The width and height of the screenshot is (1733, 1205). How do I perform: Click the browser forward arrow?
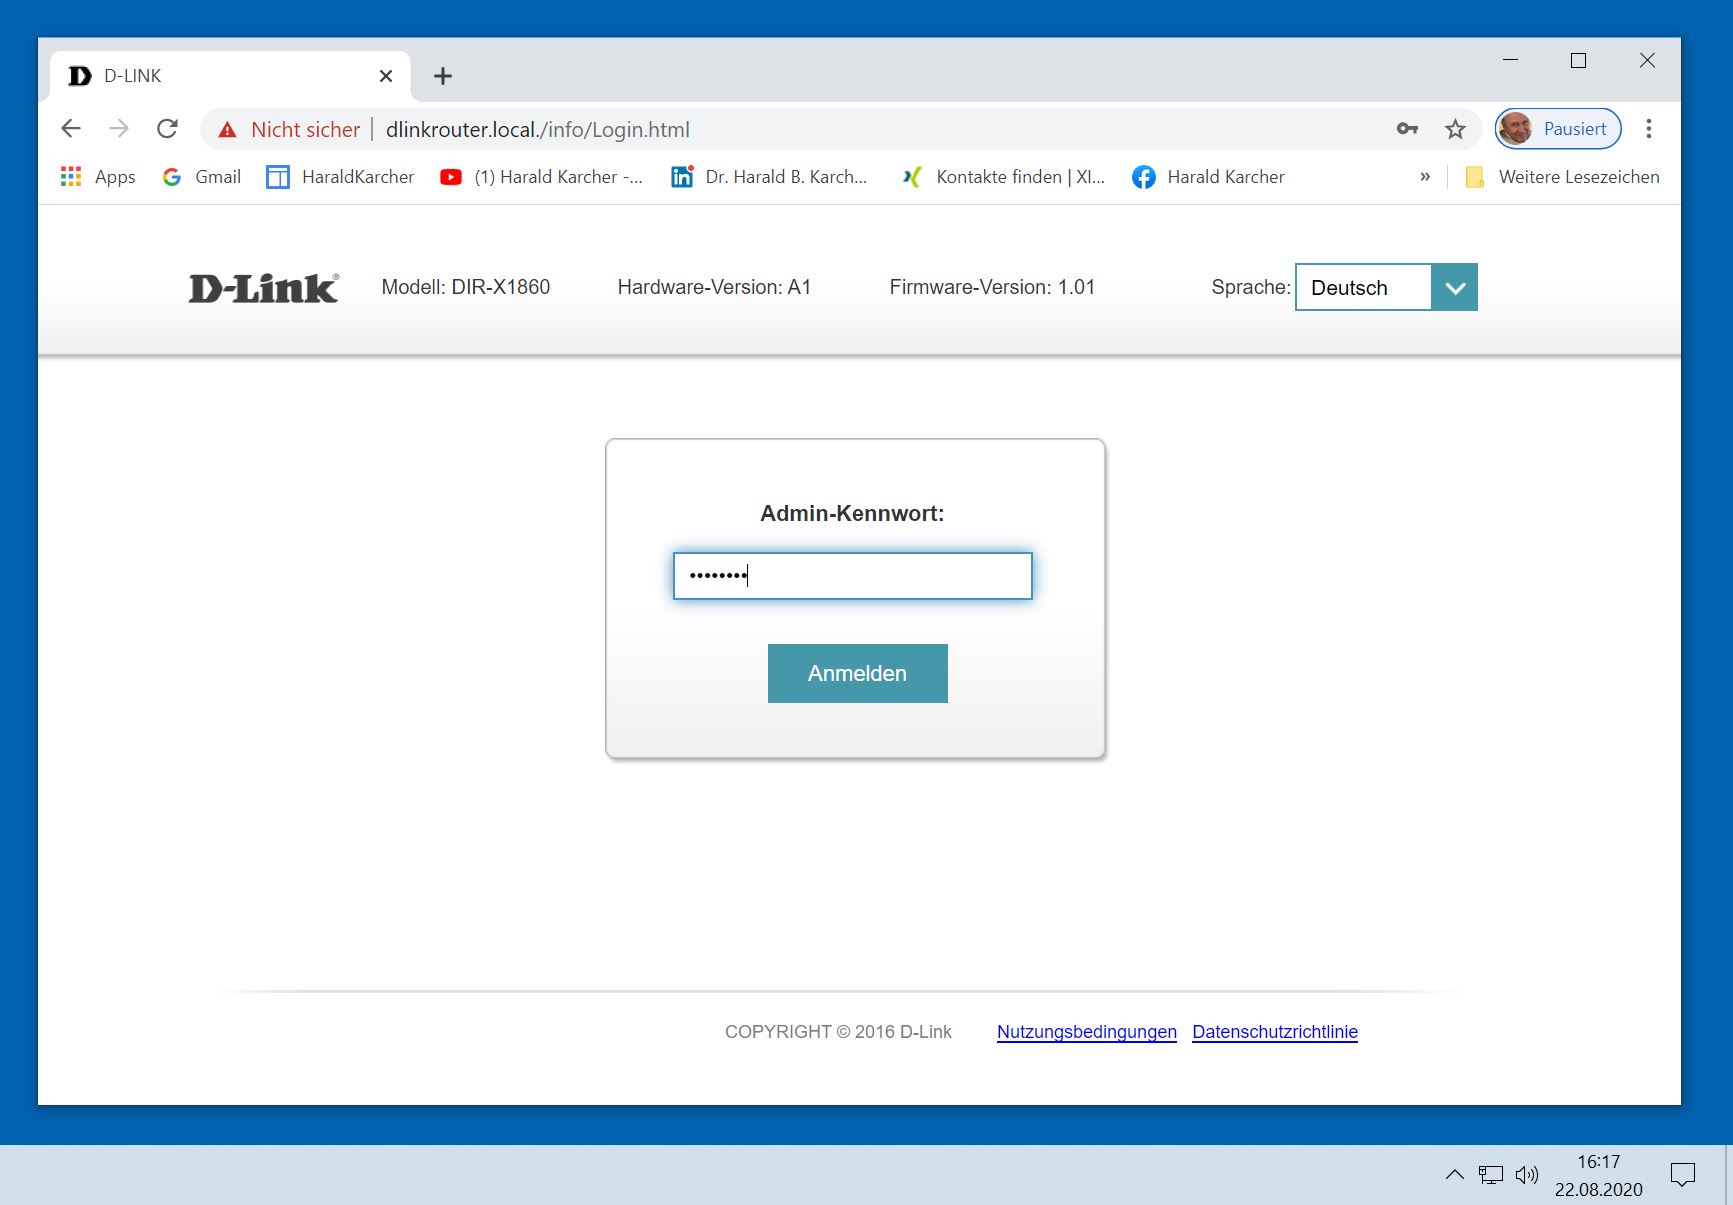pos(119,129)
